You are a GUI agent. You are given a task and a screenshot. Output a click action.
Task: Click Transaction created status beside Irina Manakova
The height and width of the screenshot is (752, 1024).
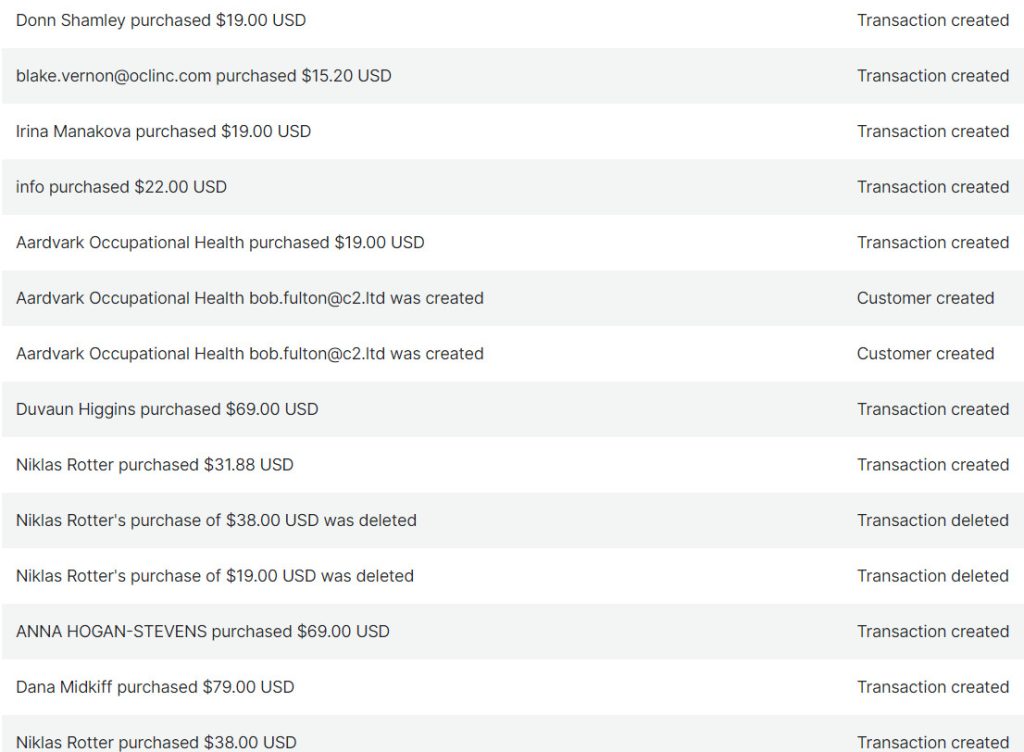coord(932,131)
